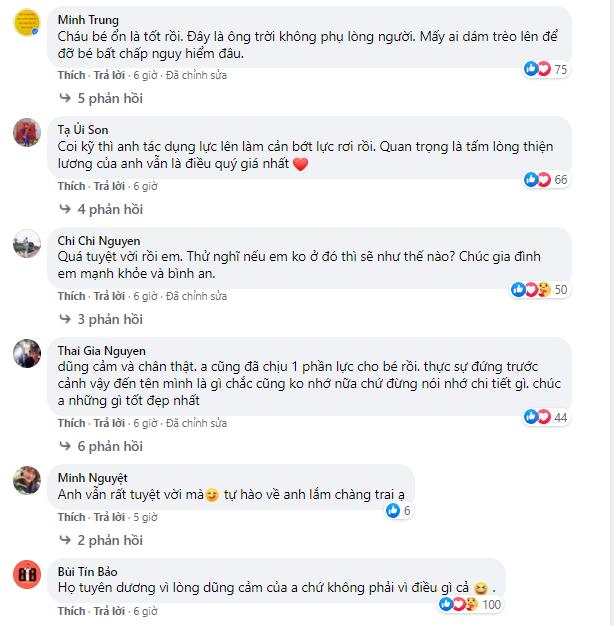Open Thai Gia Nguyen's avatar
This screenshot has height=626, width=614.
click(26, 354)
